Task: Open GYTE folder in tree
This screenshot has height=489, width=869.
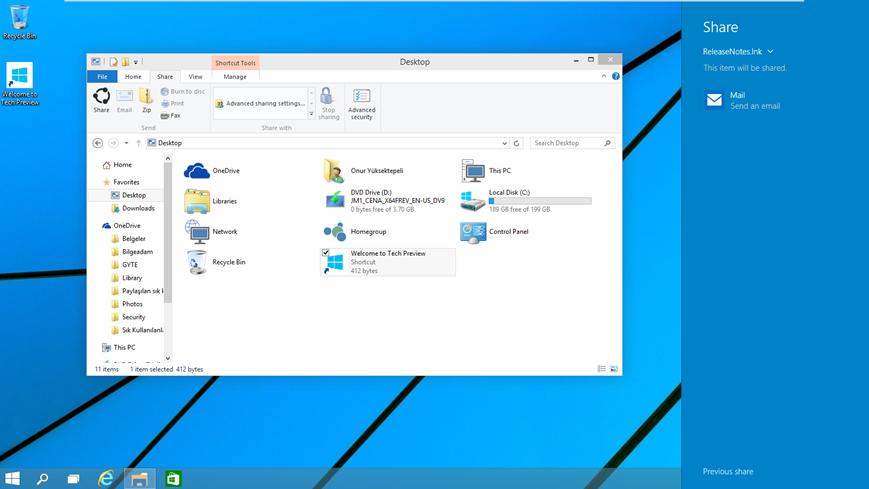Action: pos(124,265)
